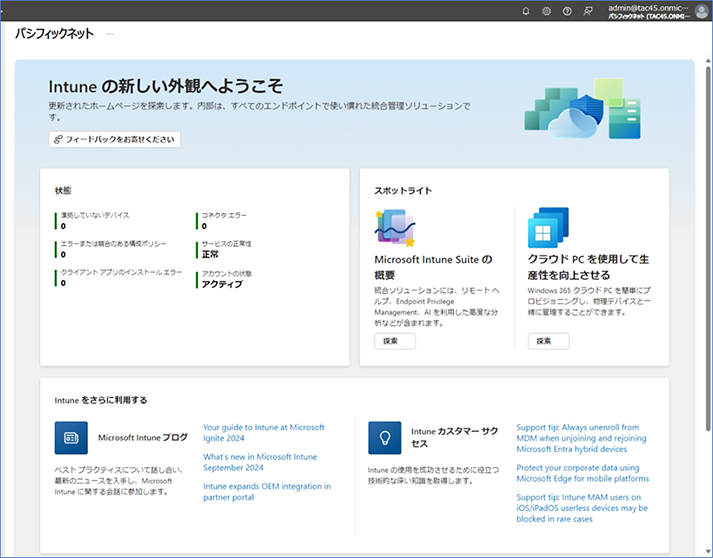Click the Microsoft Intune Suite spotlight icon
This screenshot has width=713, height=558.
pyautogui.click(x=395, y=227)
